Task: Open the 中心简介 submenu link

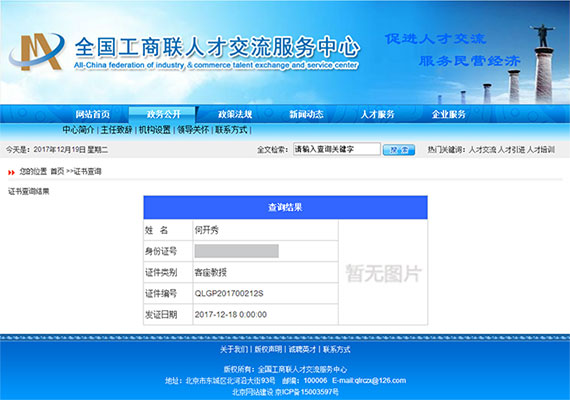Action: (x=78, y=130)
